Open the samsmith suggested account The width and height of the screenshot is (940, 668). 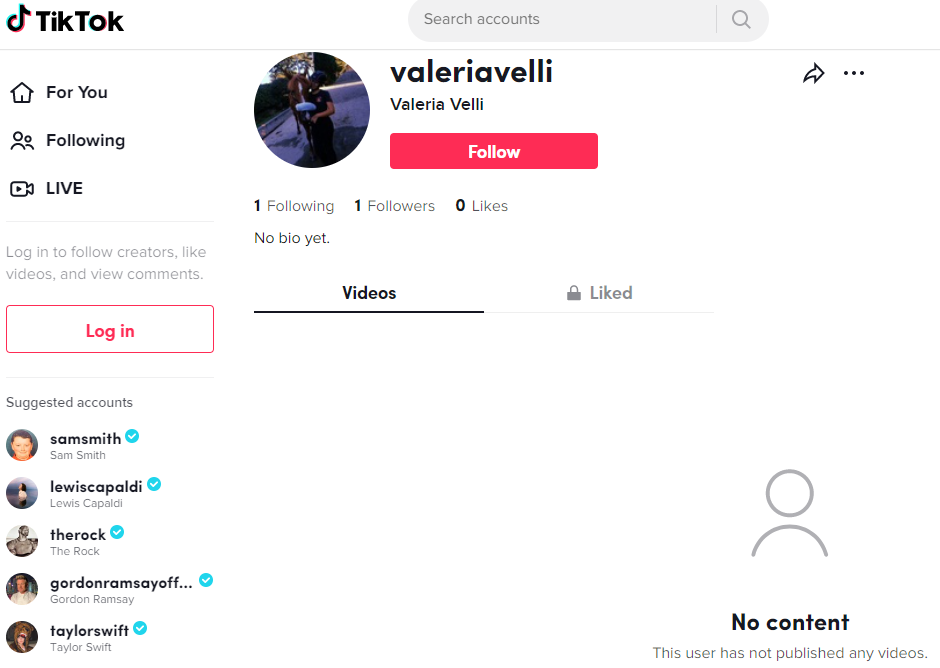point(73,446)
